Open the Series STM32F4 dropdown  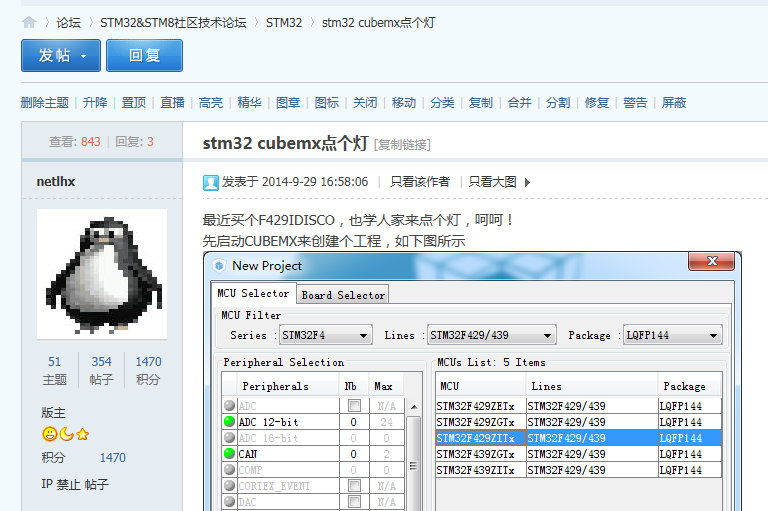tap(326, 335)
